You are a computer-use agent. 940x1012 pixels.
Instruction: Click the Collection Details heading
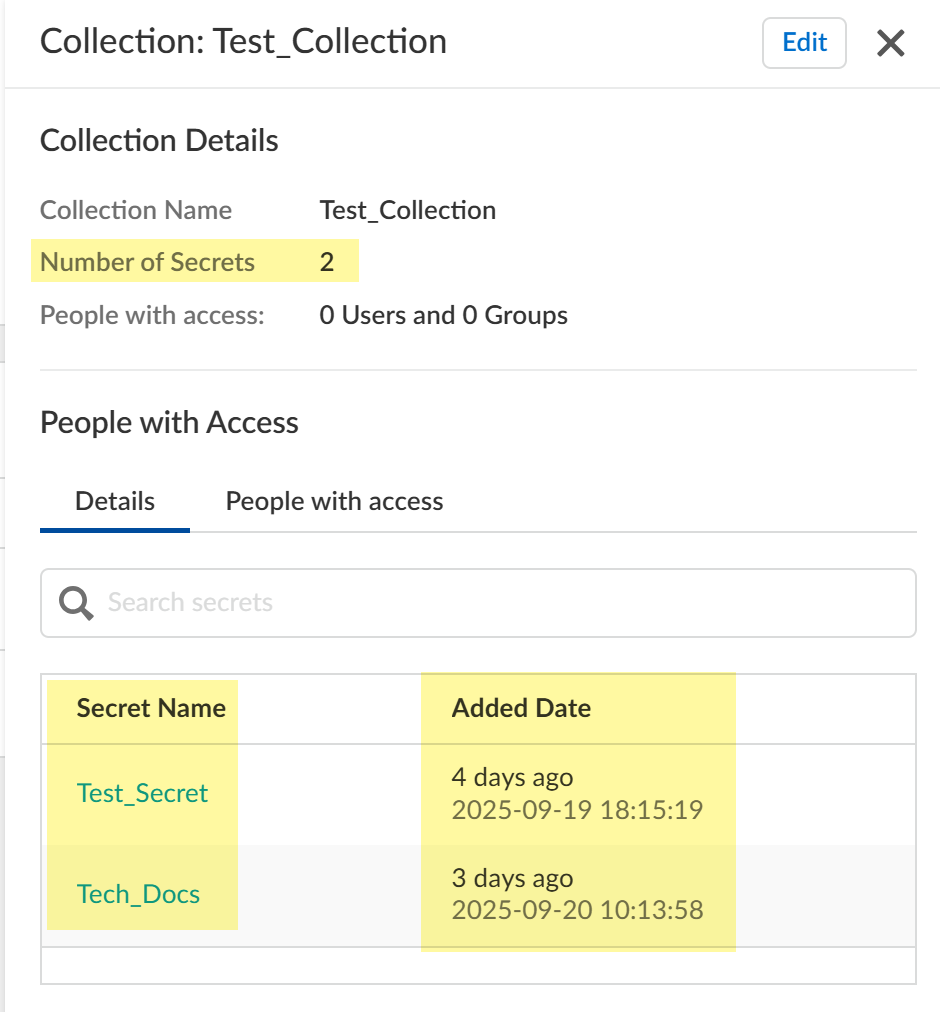[159, 141]
